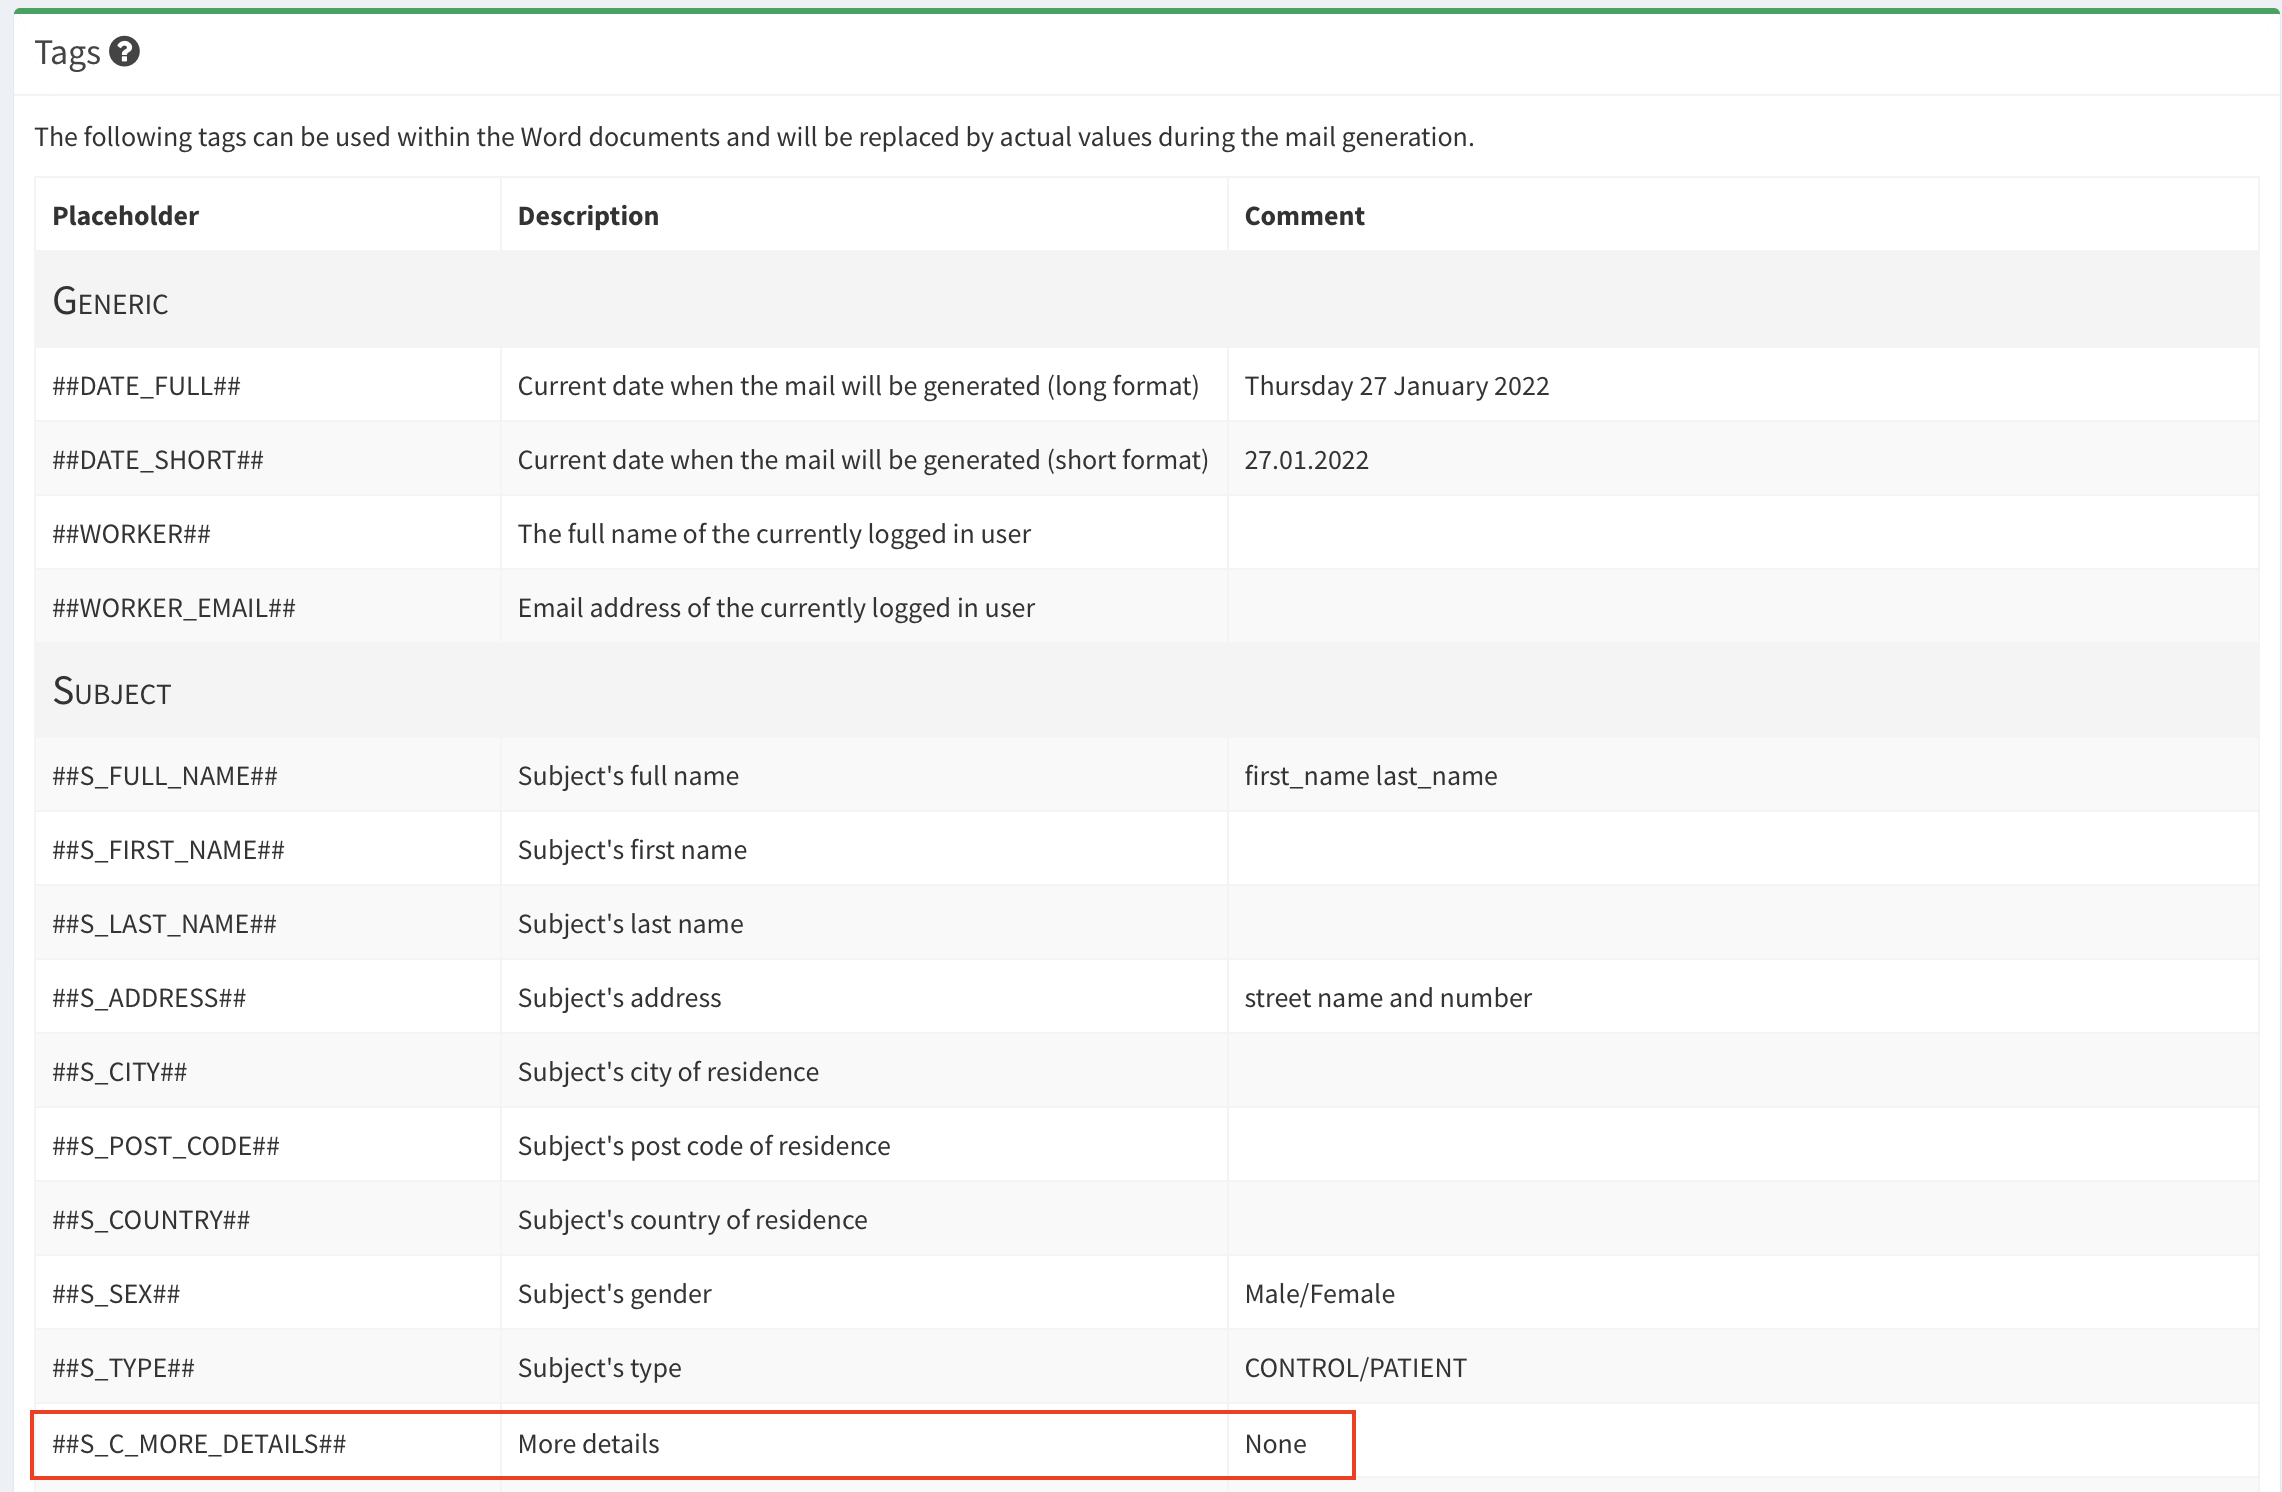Click the ##S_TYPE## placeholder cell

pyautogui.click(x=123, y=1368)
